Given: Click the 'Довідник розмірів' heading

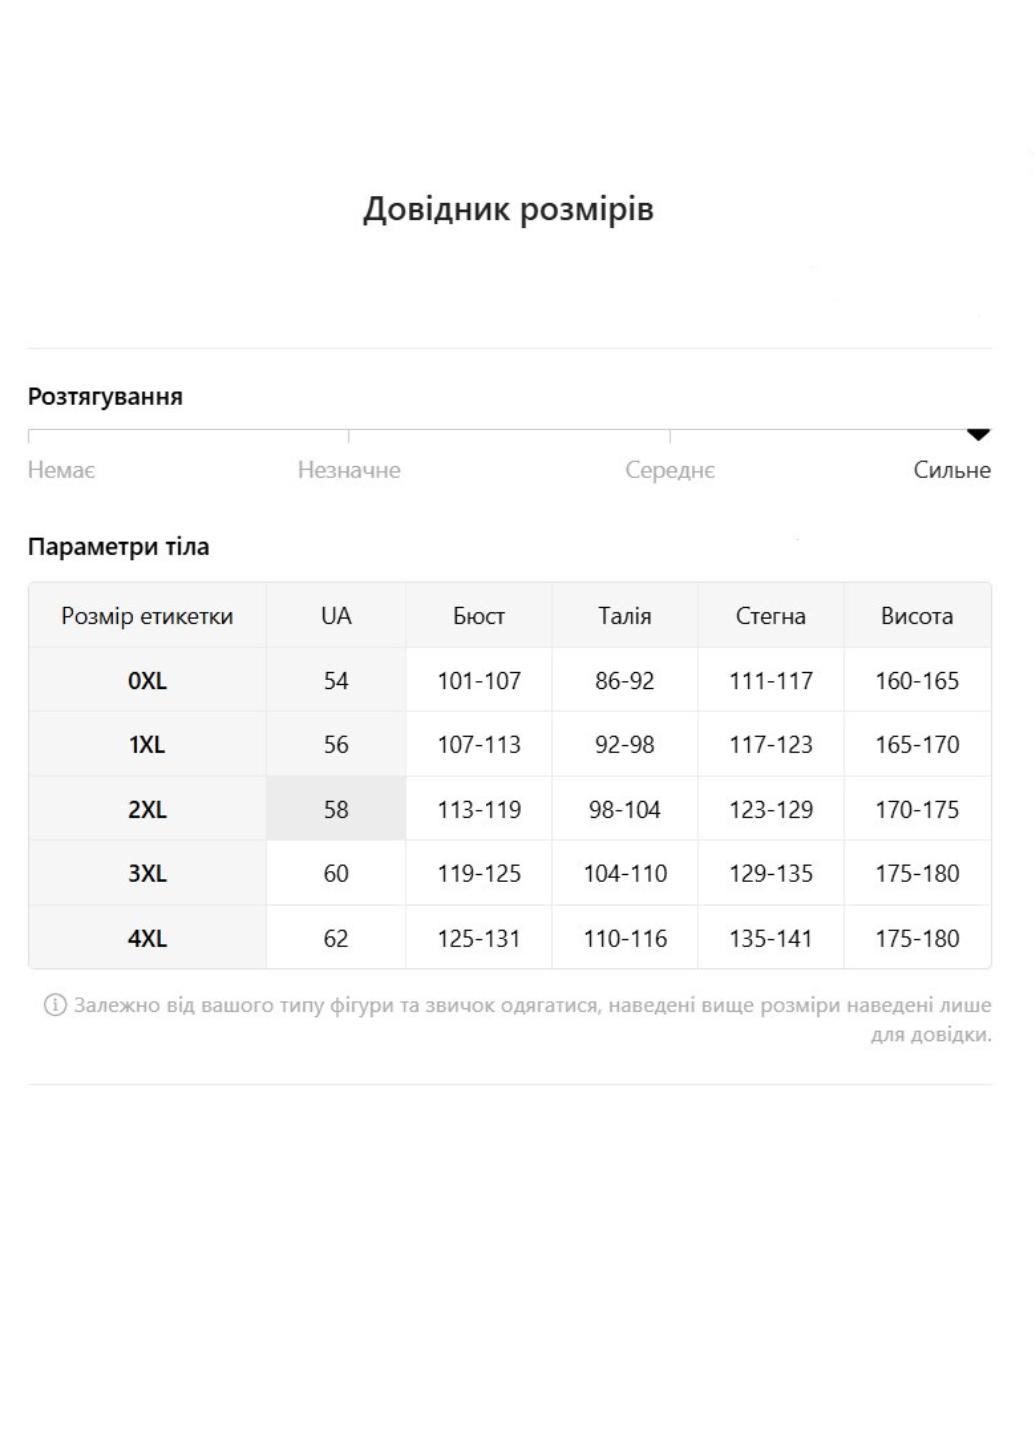Looking at the screenshot, I should pyautogui.click(x=508, y=209).
